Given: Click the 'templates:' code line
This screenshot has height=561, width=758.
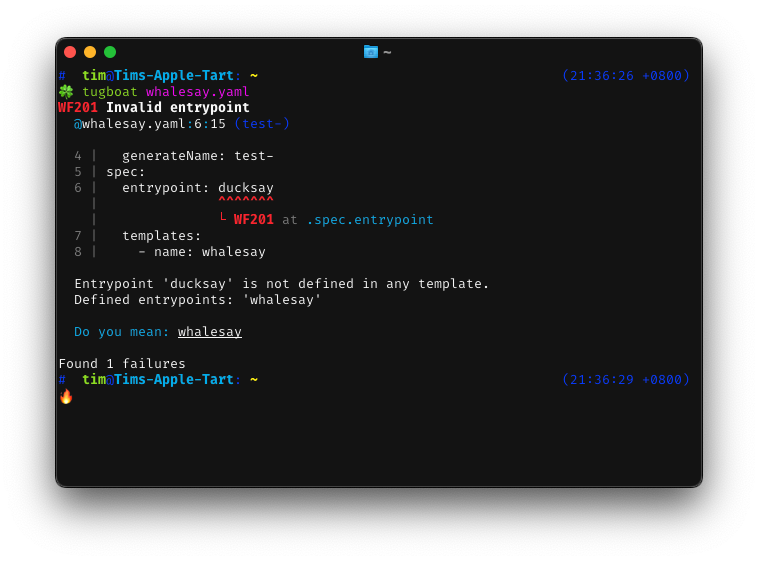Looking at the screenshot, I should click(161, 236).
